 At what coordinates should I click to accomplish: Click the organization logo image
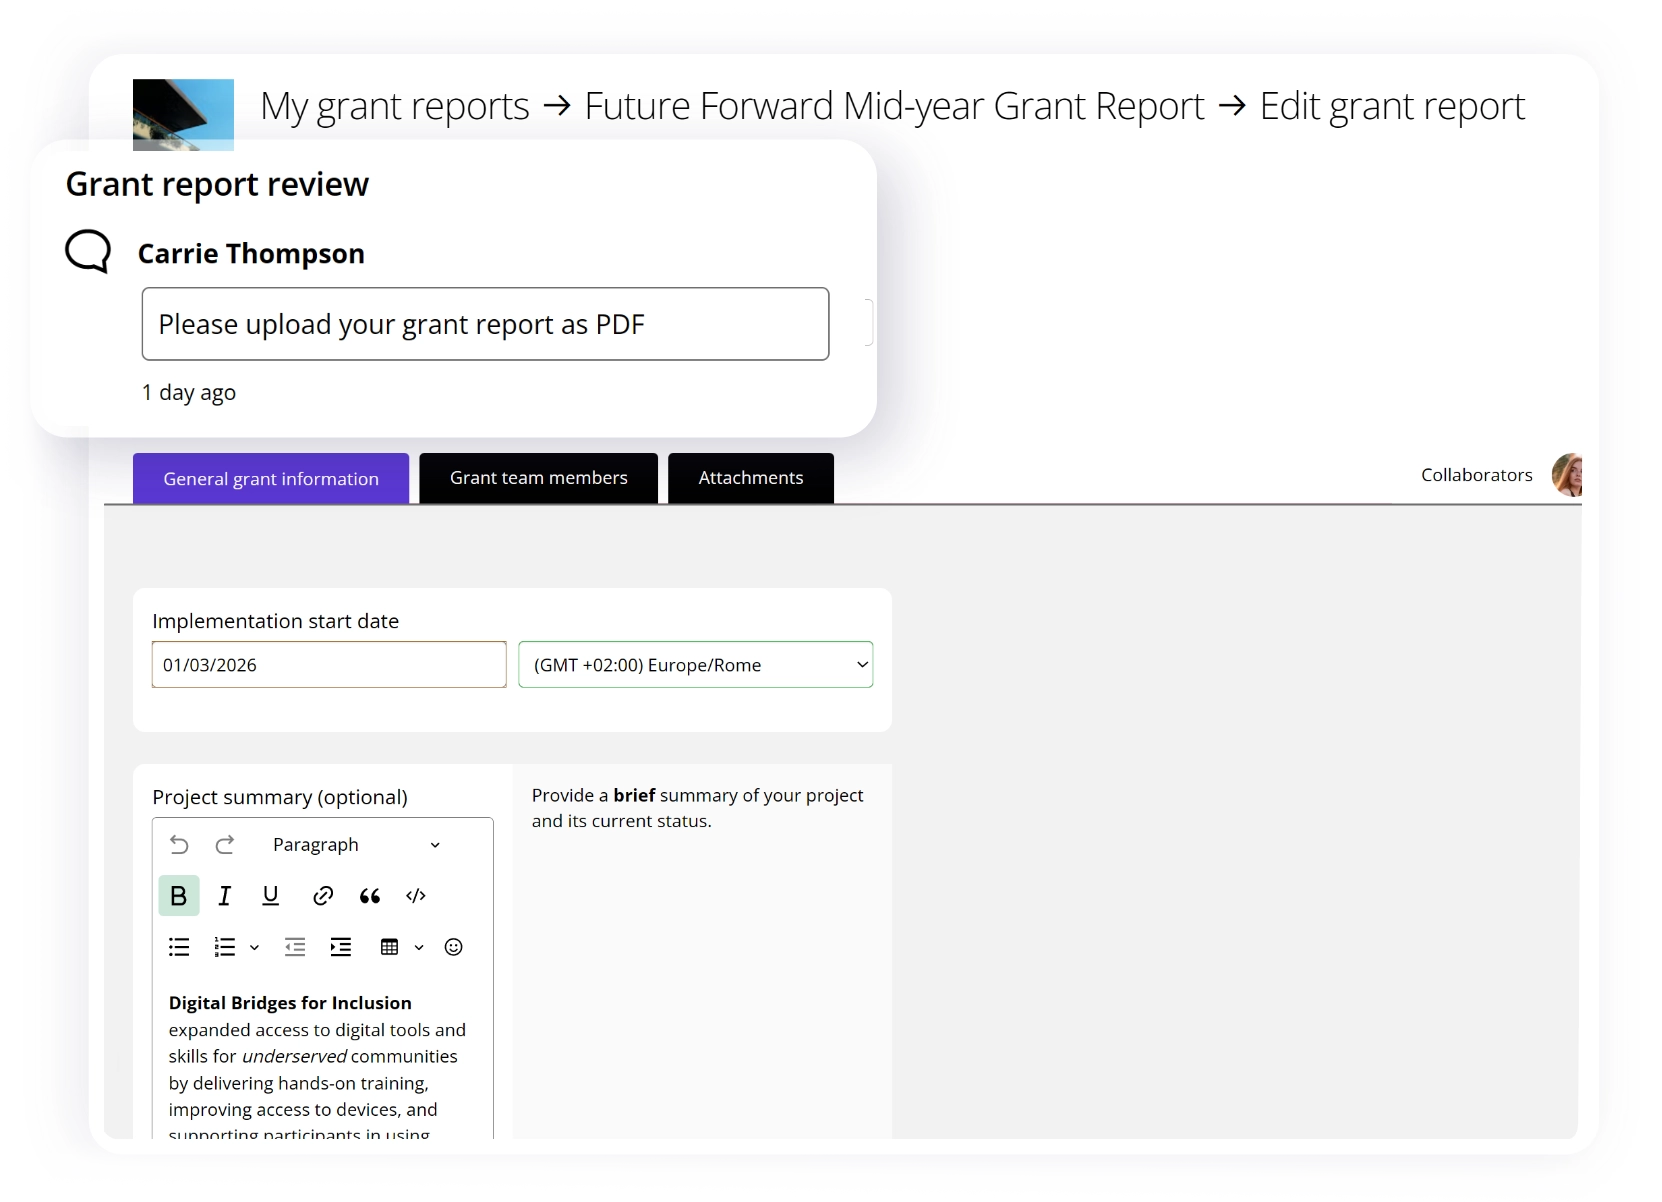click(x=183, y=114)
